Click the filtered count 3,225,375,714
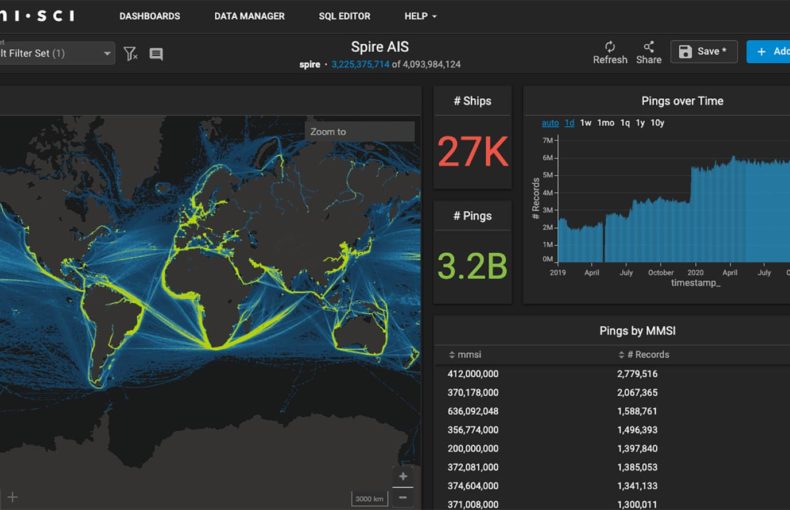 360,65
